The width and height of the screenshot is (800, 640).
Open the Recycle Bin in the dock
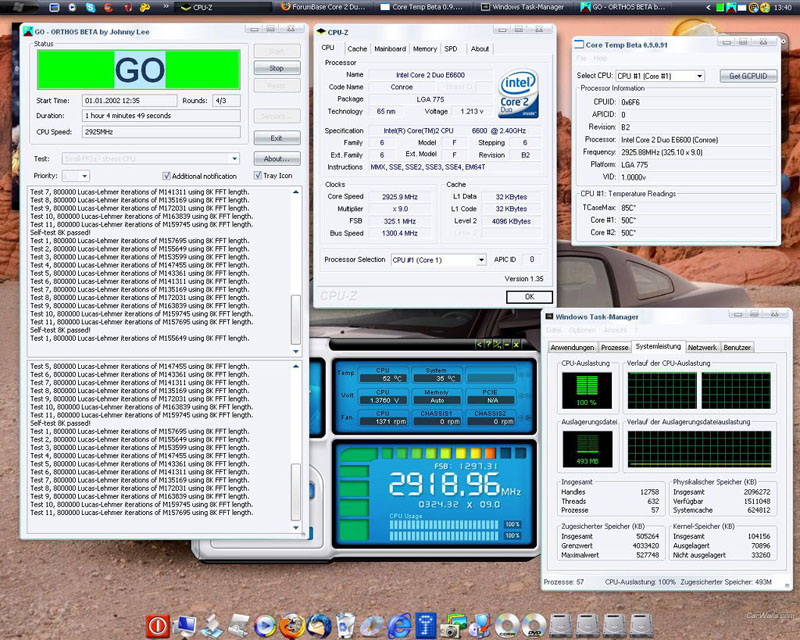(x=345, y=625)
